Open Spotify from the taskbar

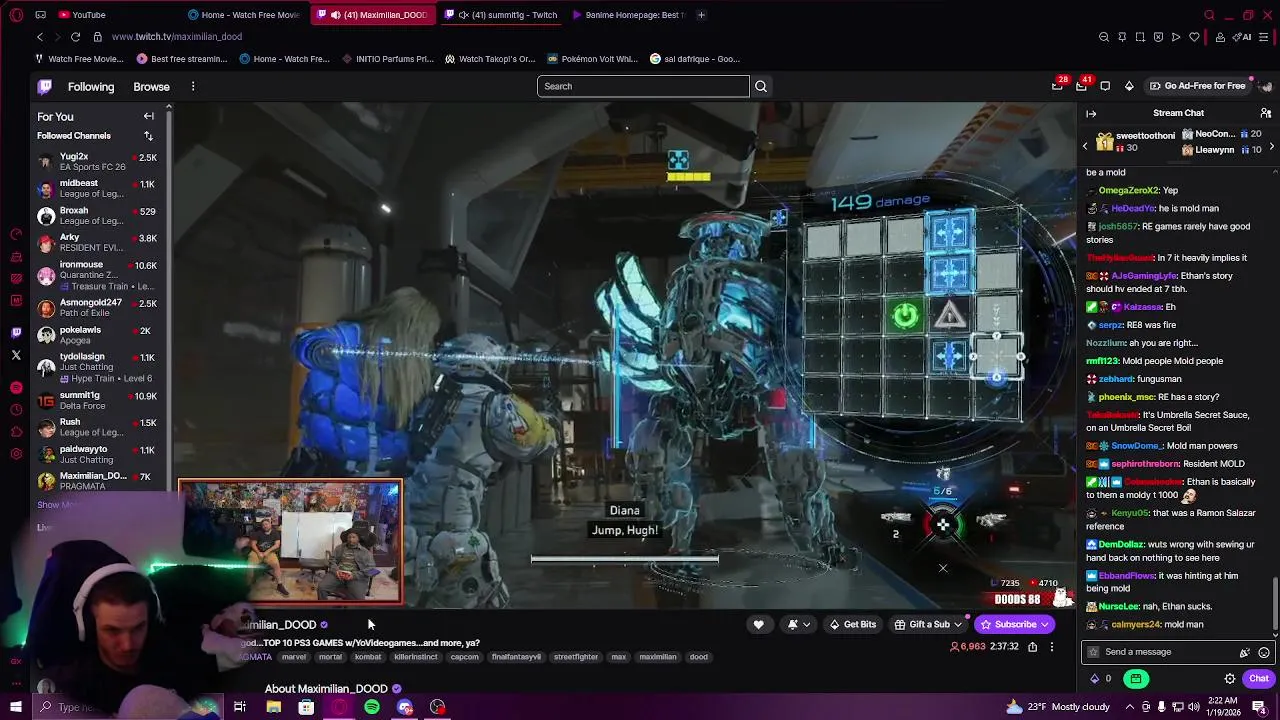tap(372, 707)
